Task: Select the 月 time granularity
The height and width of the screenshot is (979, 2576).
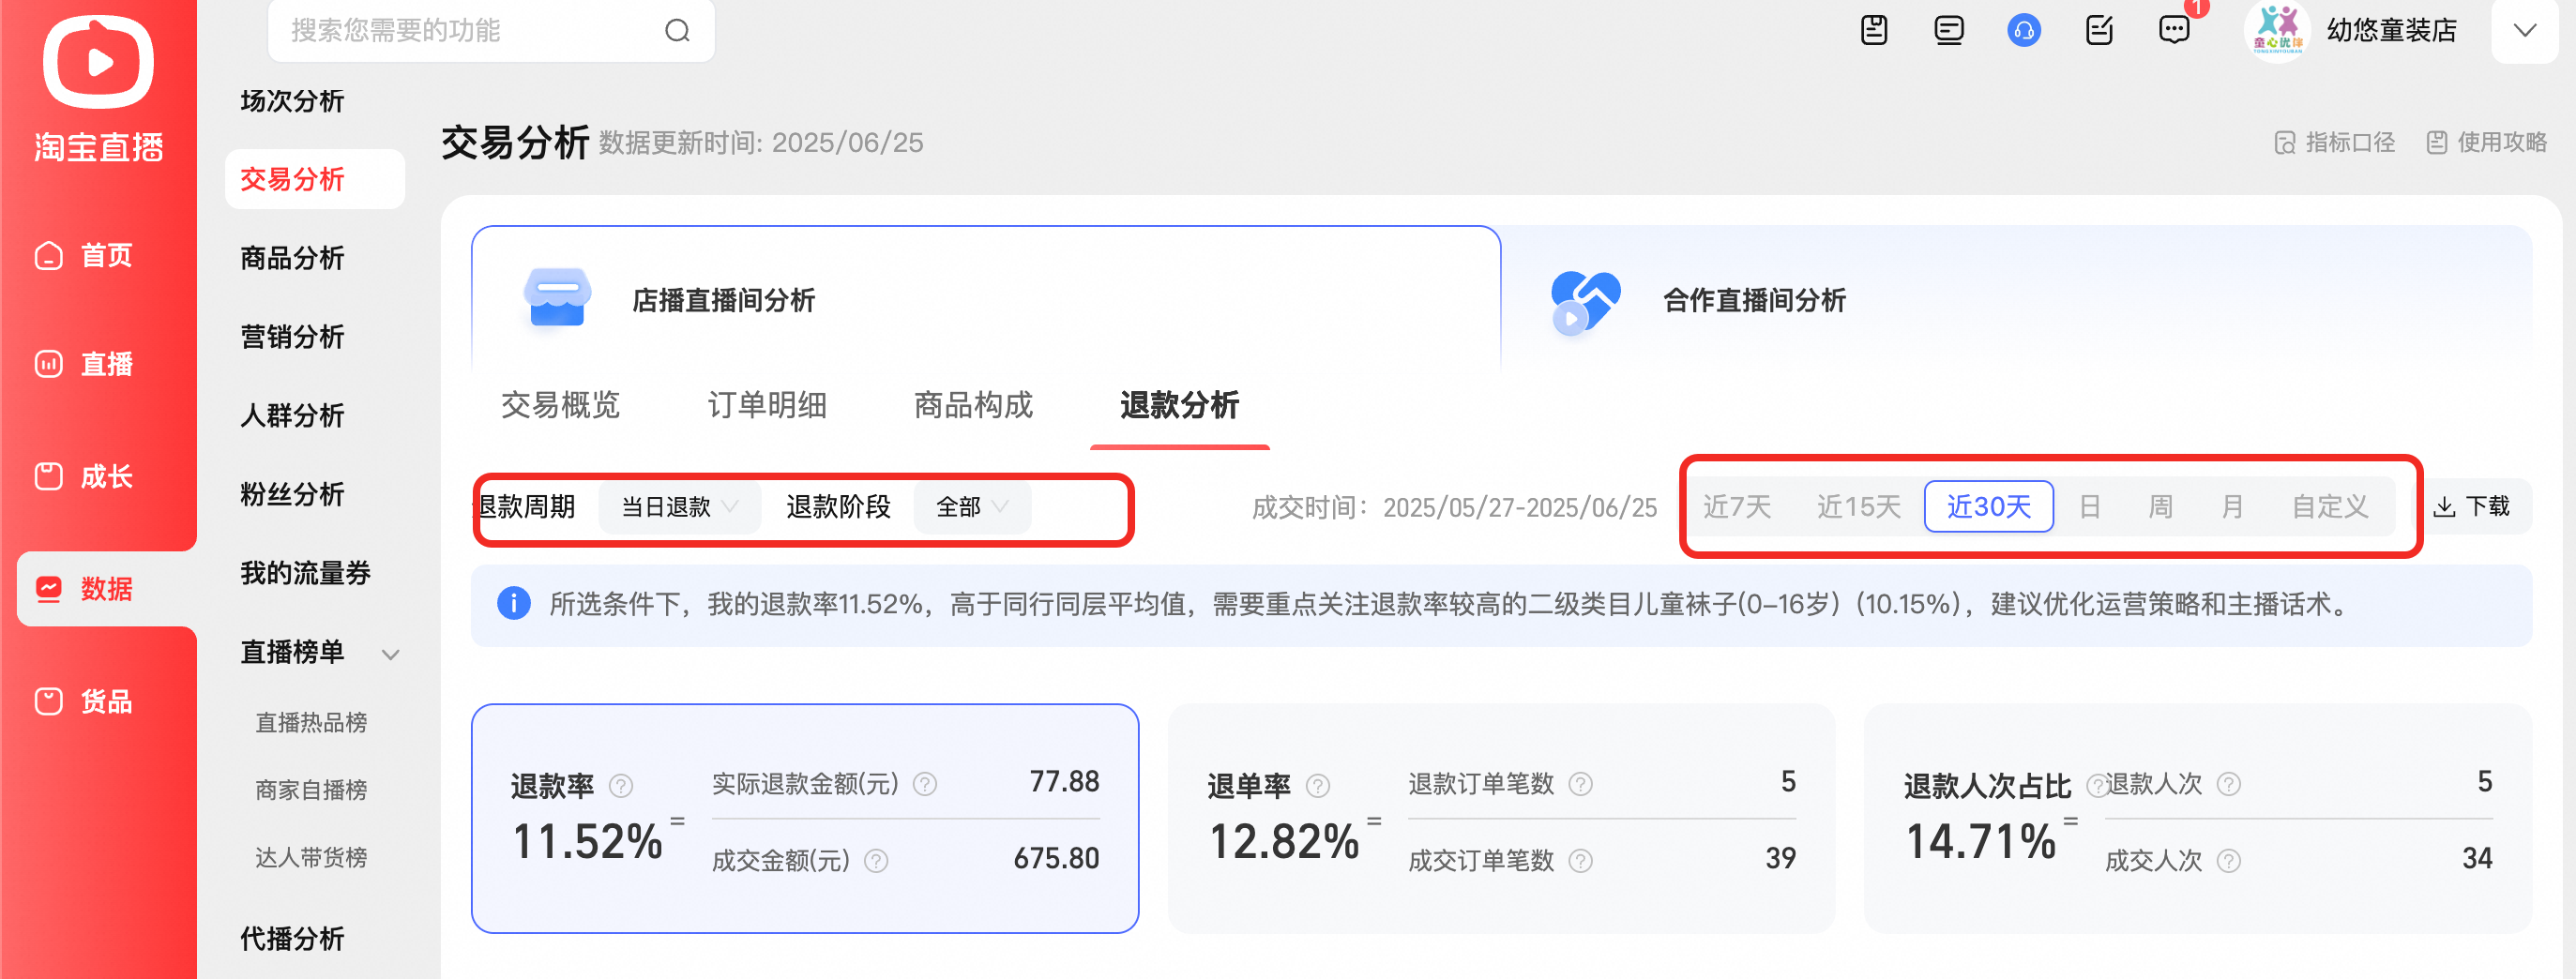Action: [x=2232, y=507]
